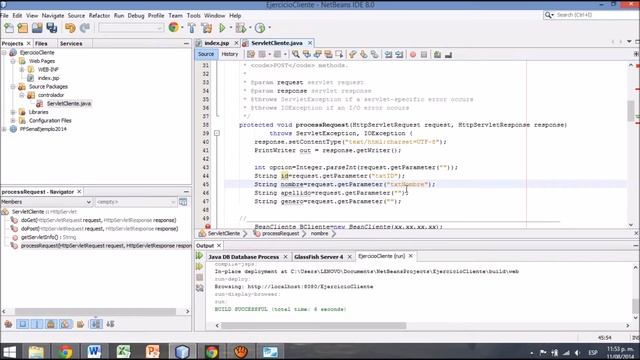Click the Sort by Source icon in Navigator
The width and height of the screenshot is (640, 360).
(110, 324)
